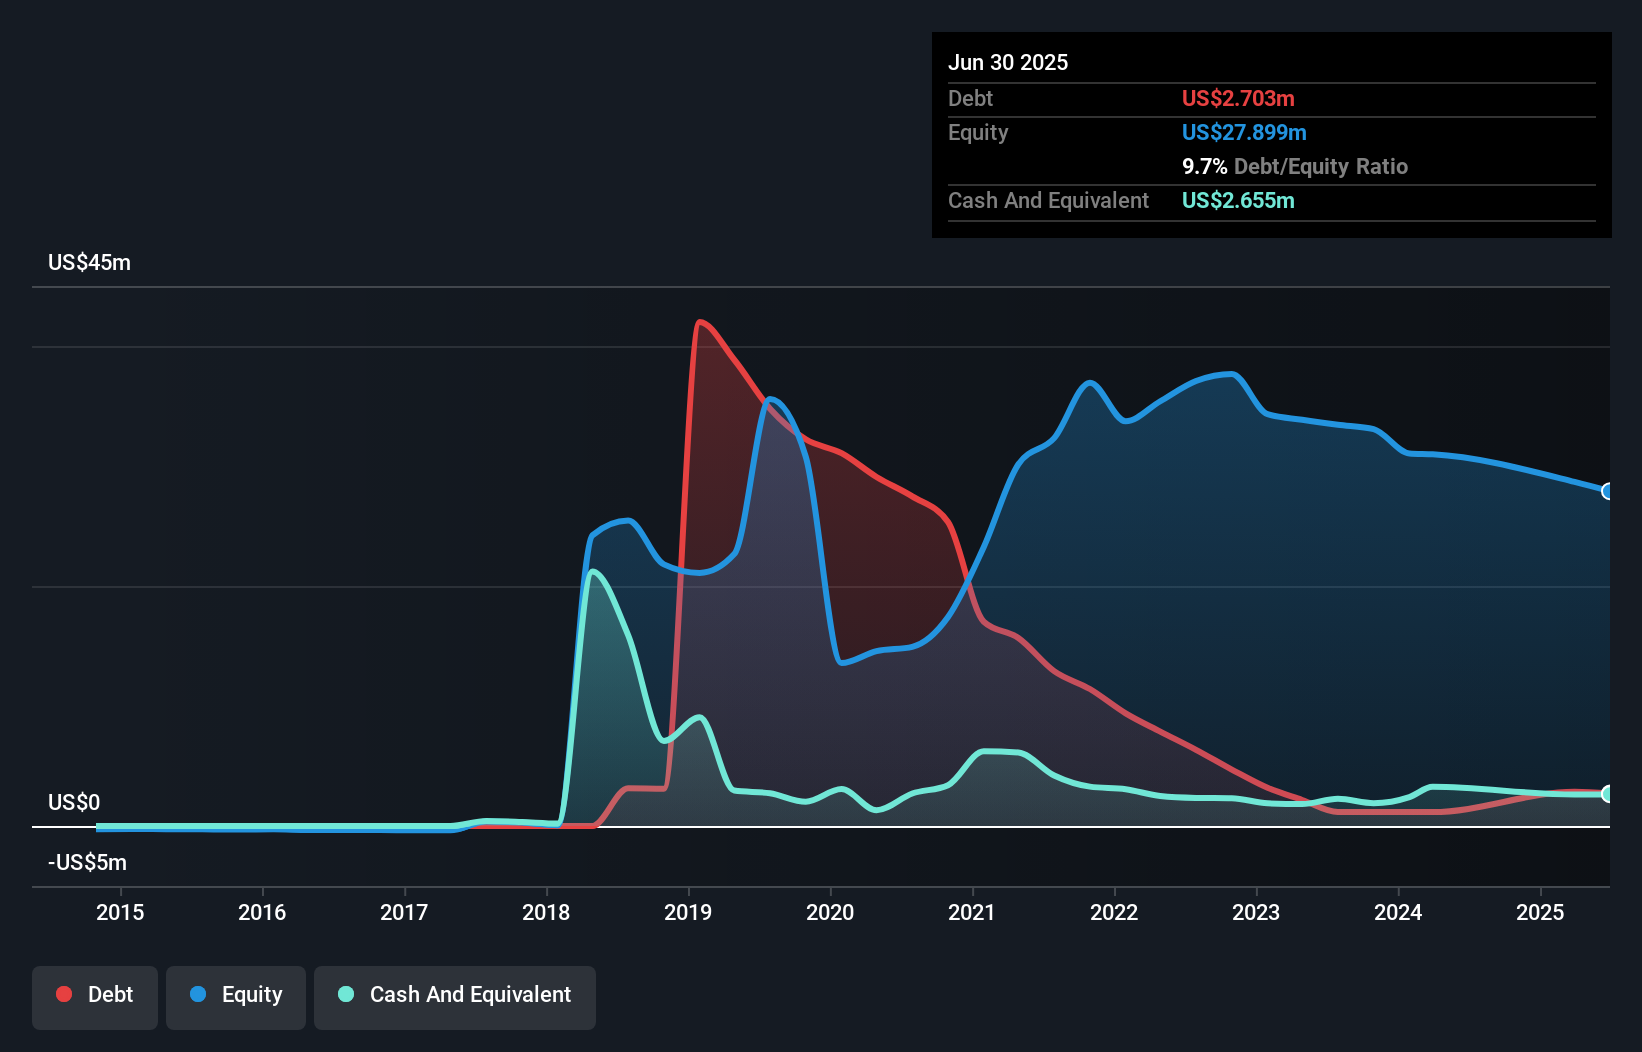Select the Cash endpoint marker at Jun 2025
This screenshot has width=1642, height=1052.
coord(1608,794)
